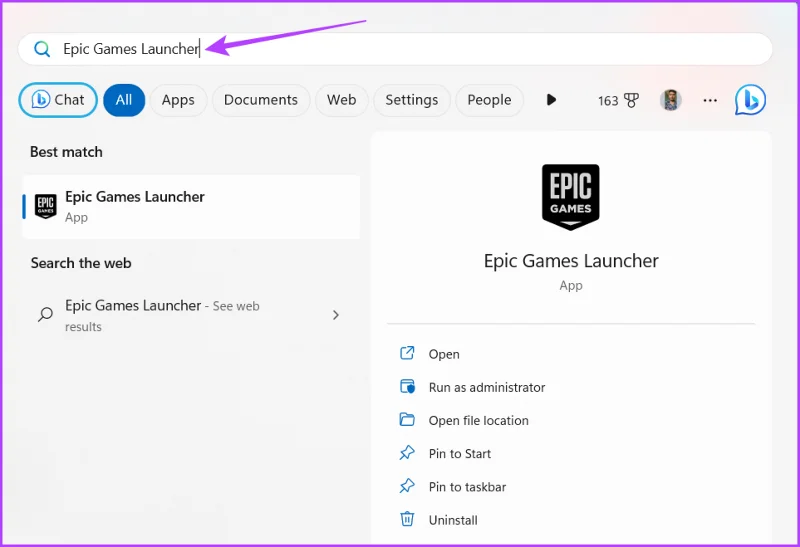Screen dimensions: 800x547
Task: Open the Bing chat icon at top right
Action: [750, 100]
